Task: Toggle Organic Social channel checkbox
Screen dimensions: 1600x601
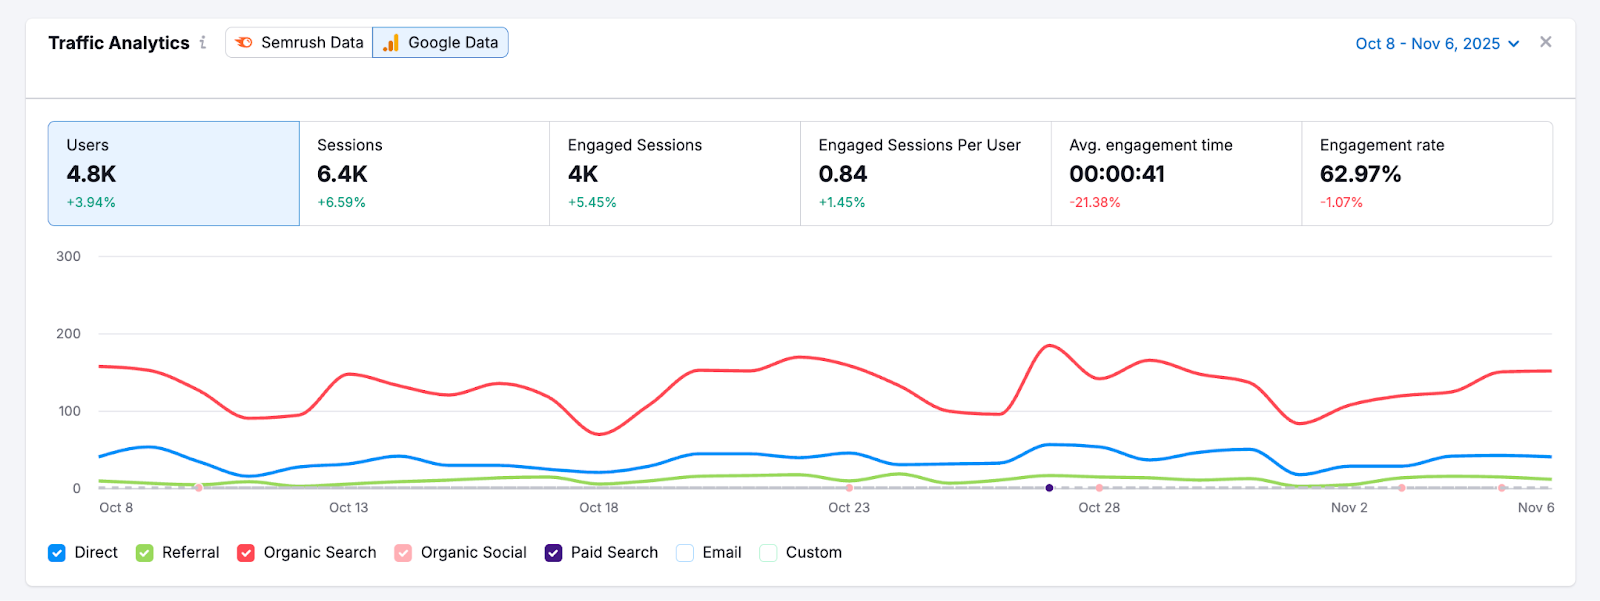Action: [403, 553]
